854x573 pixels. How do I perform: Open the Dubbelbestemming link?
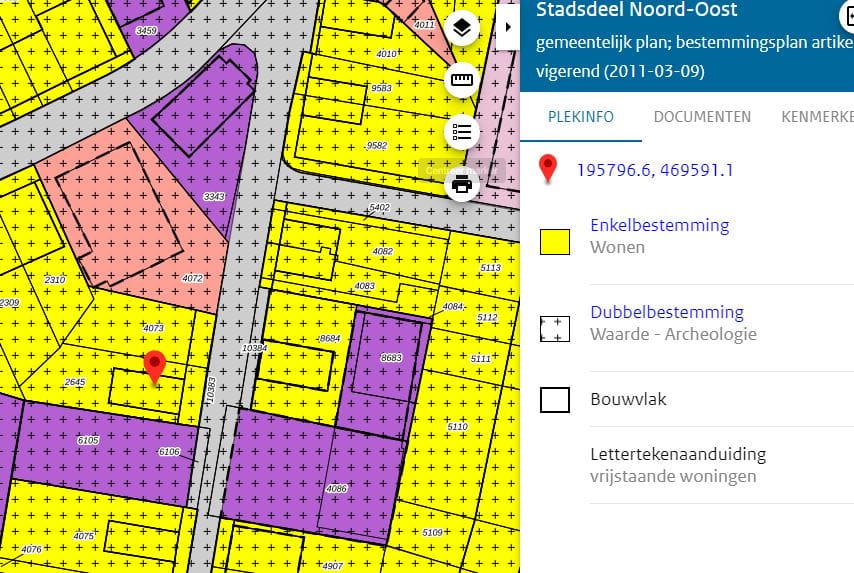click(667, 312)
